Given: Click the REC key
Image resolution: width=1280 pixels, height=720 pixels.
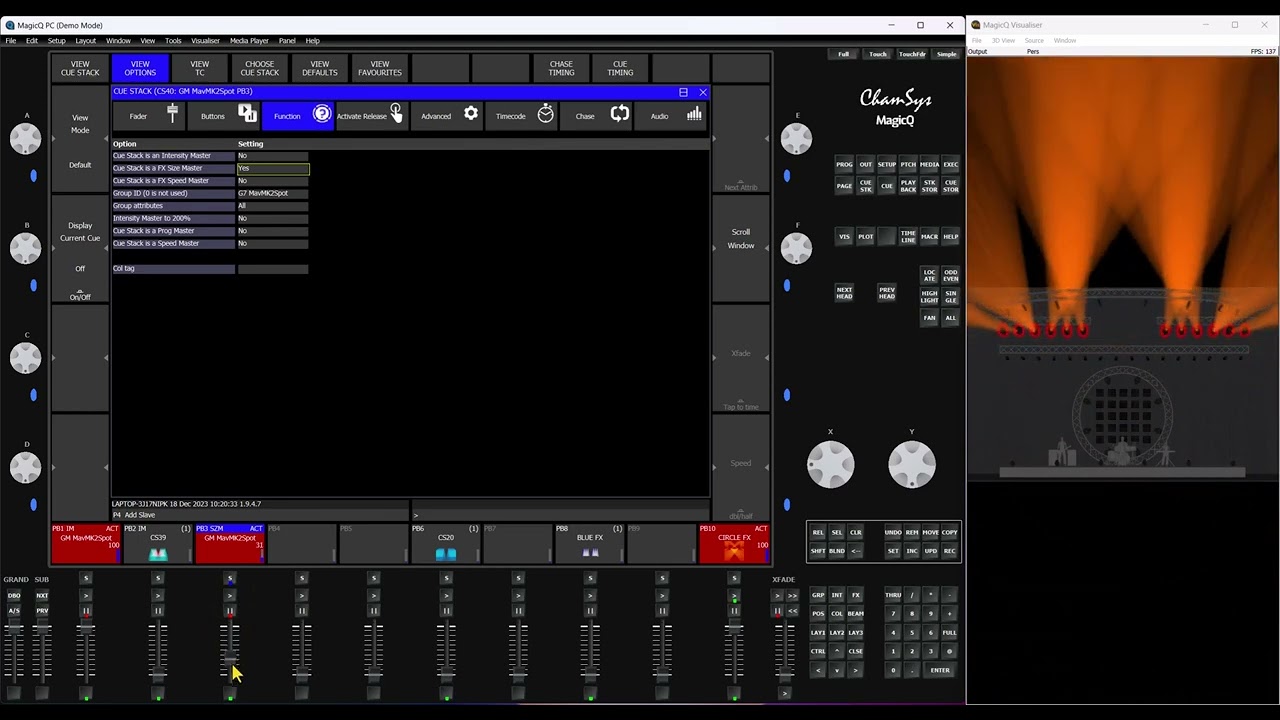Looking at the screenshot, I should point(949,551).
